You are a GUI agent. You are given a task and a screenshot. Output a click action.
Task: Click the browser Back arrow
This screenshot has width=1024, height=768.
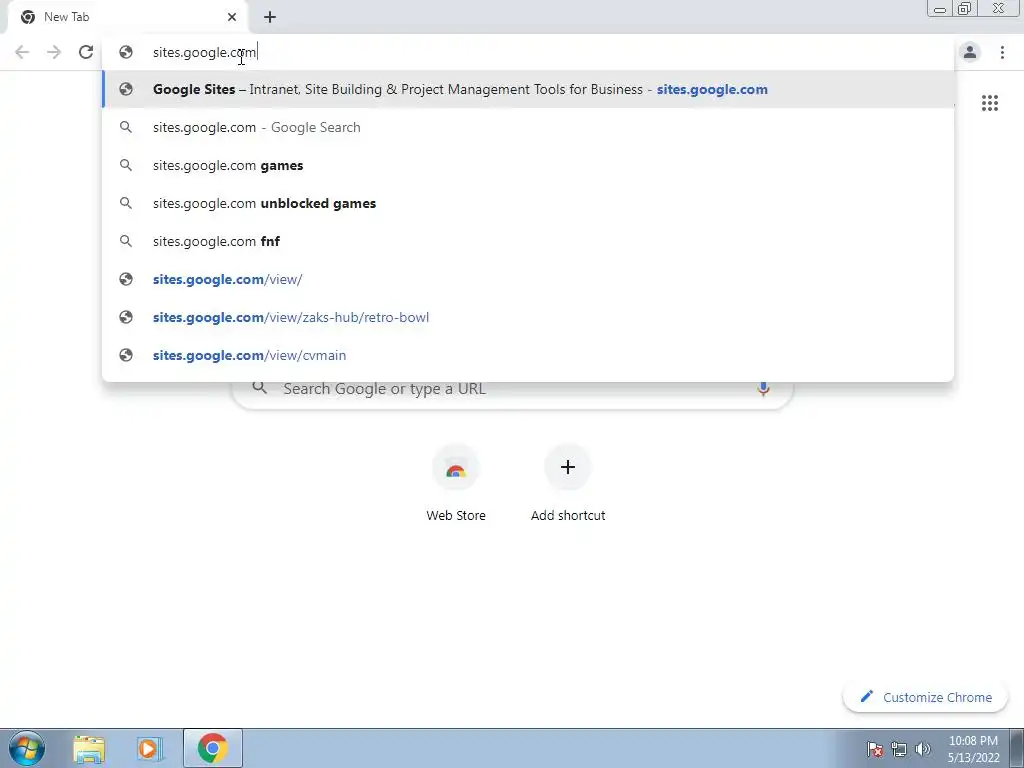pyautogui.click(x=22, y=52)
